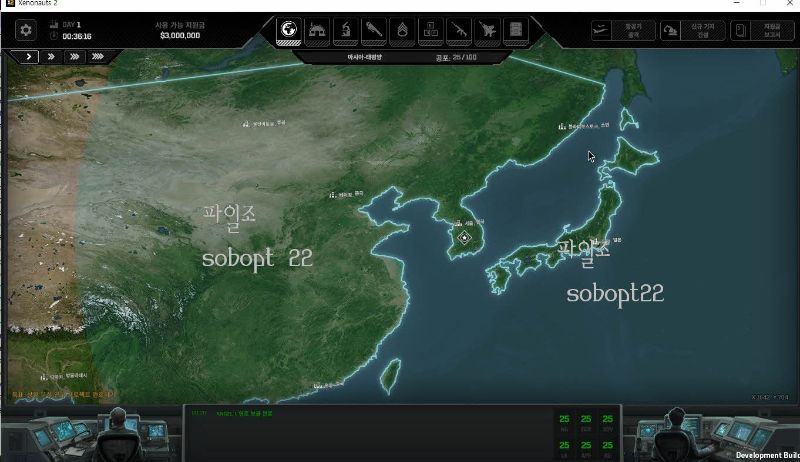
Task: Click the build new base button
Action: pos(693,31)
